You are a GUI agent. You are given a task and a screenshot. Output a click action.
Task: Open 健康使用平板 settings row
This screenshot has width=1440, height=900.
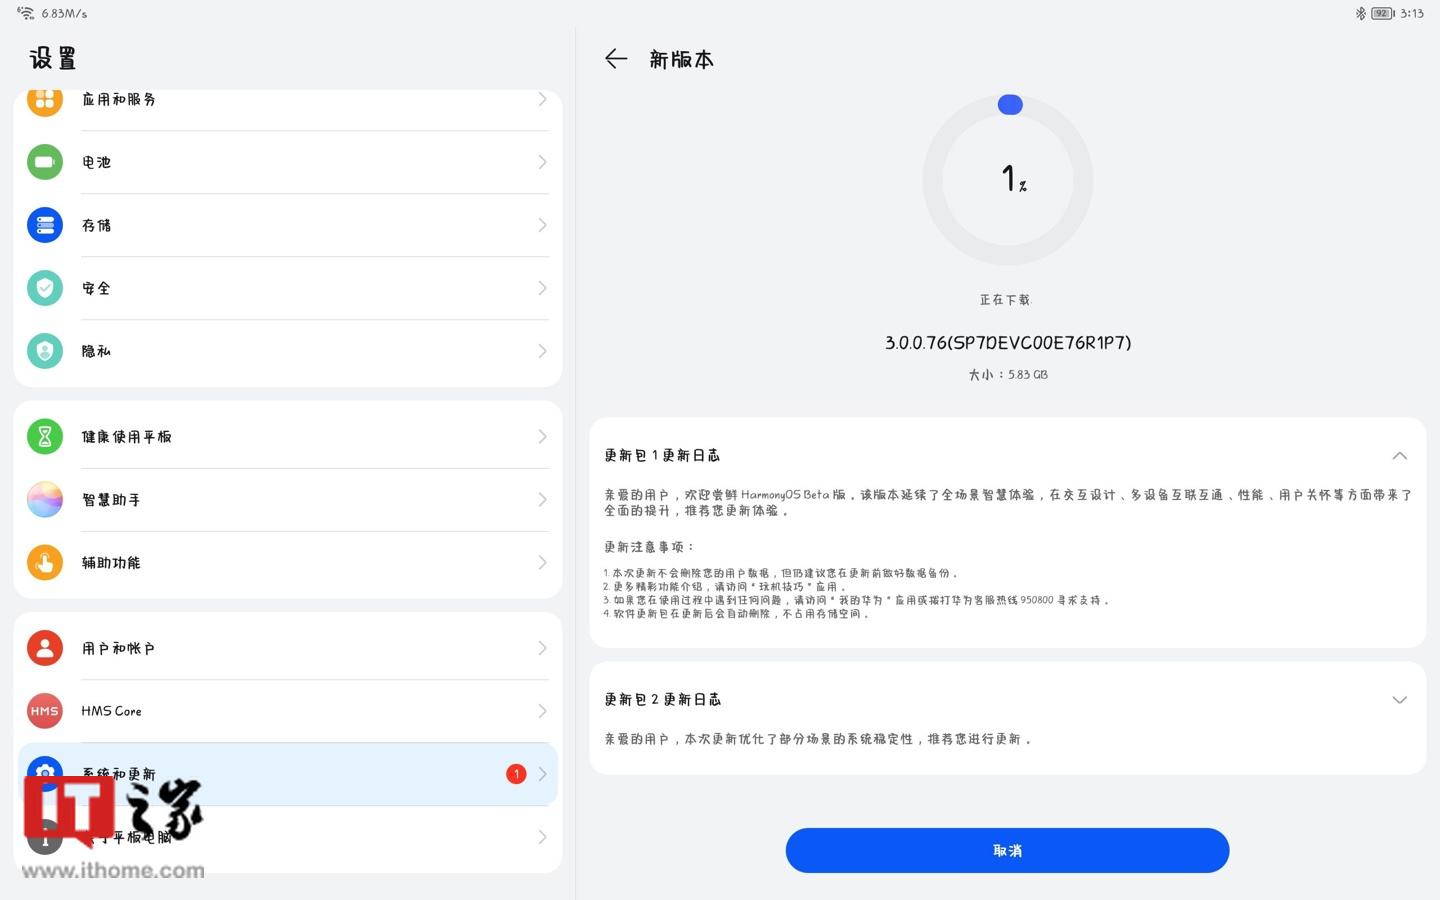[288, 437]
